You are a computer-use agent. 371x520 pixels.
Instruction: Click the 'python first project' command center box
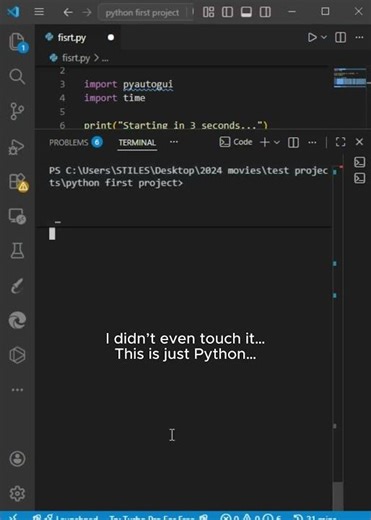tap(145, 13)
